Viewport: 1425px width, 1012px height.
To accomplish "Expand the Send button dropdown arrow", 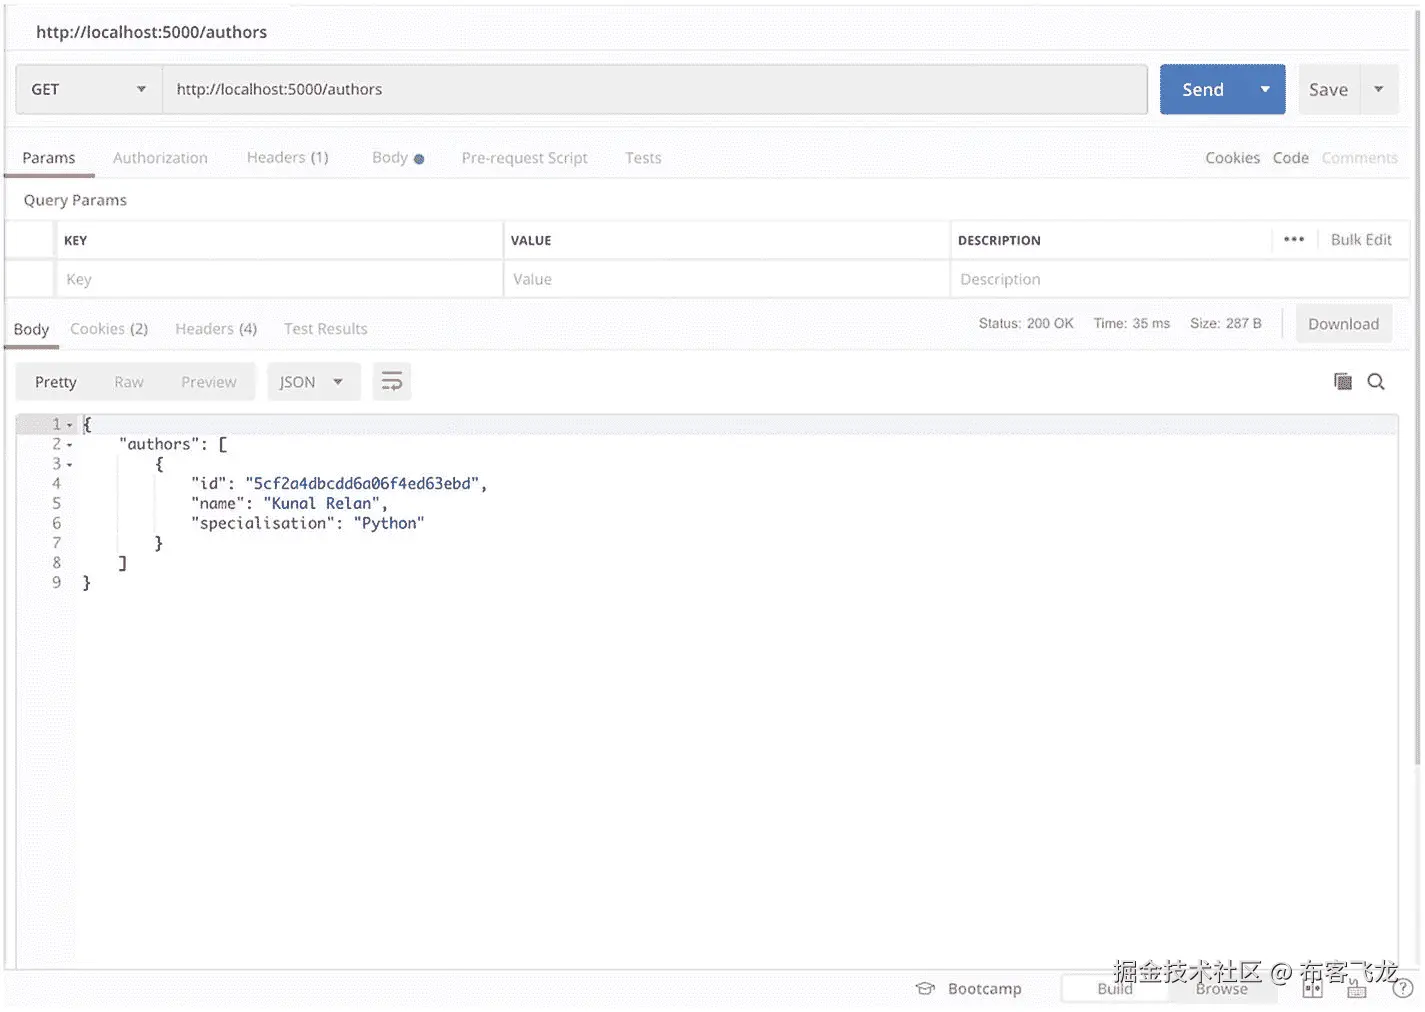I will (x=1265, y=89).
